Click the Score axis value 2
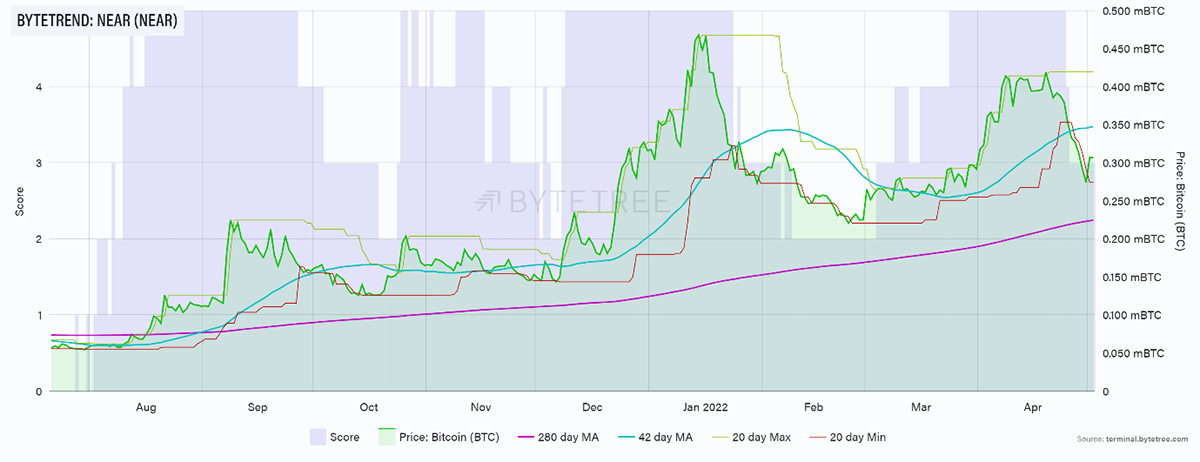 coord(39,240)
